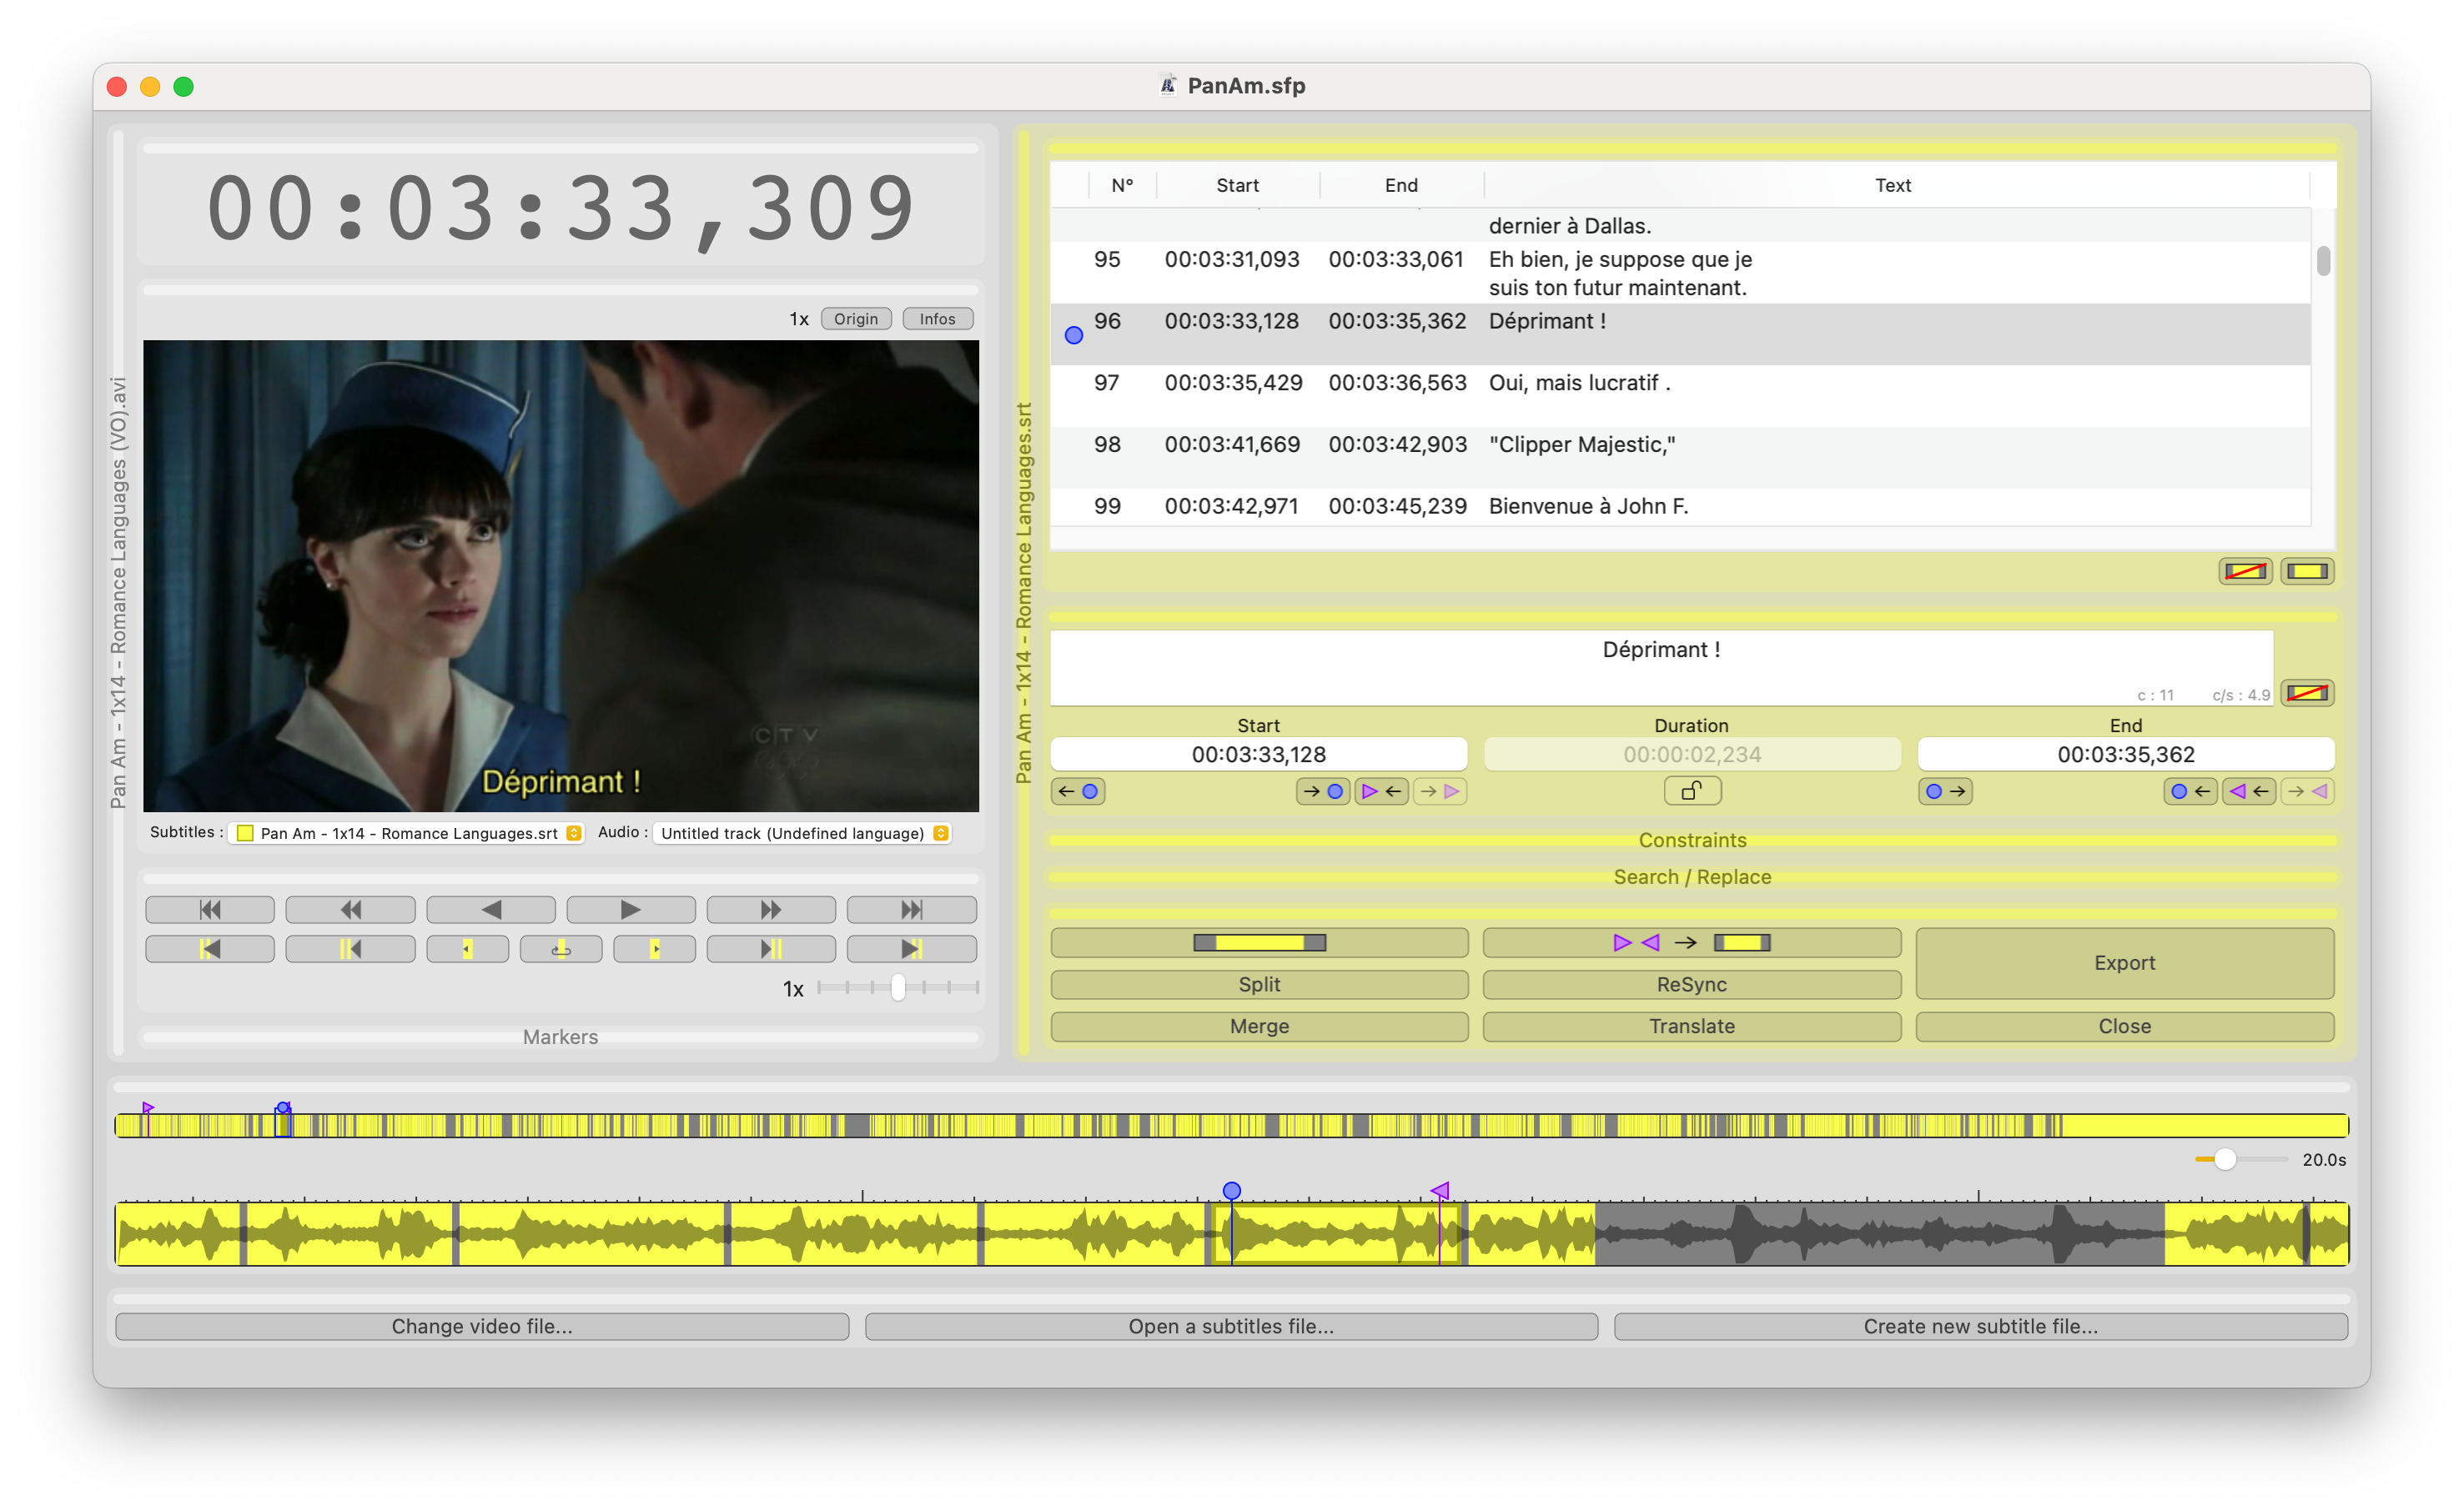Click the Search / Replace function
The width and height of the screenshot is (2464, 1511).
(1690, 876)
